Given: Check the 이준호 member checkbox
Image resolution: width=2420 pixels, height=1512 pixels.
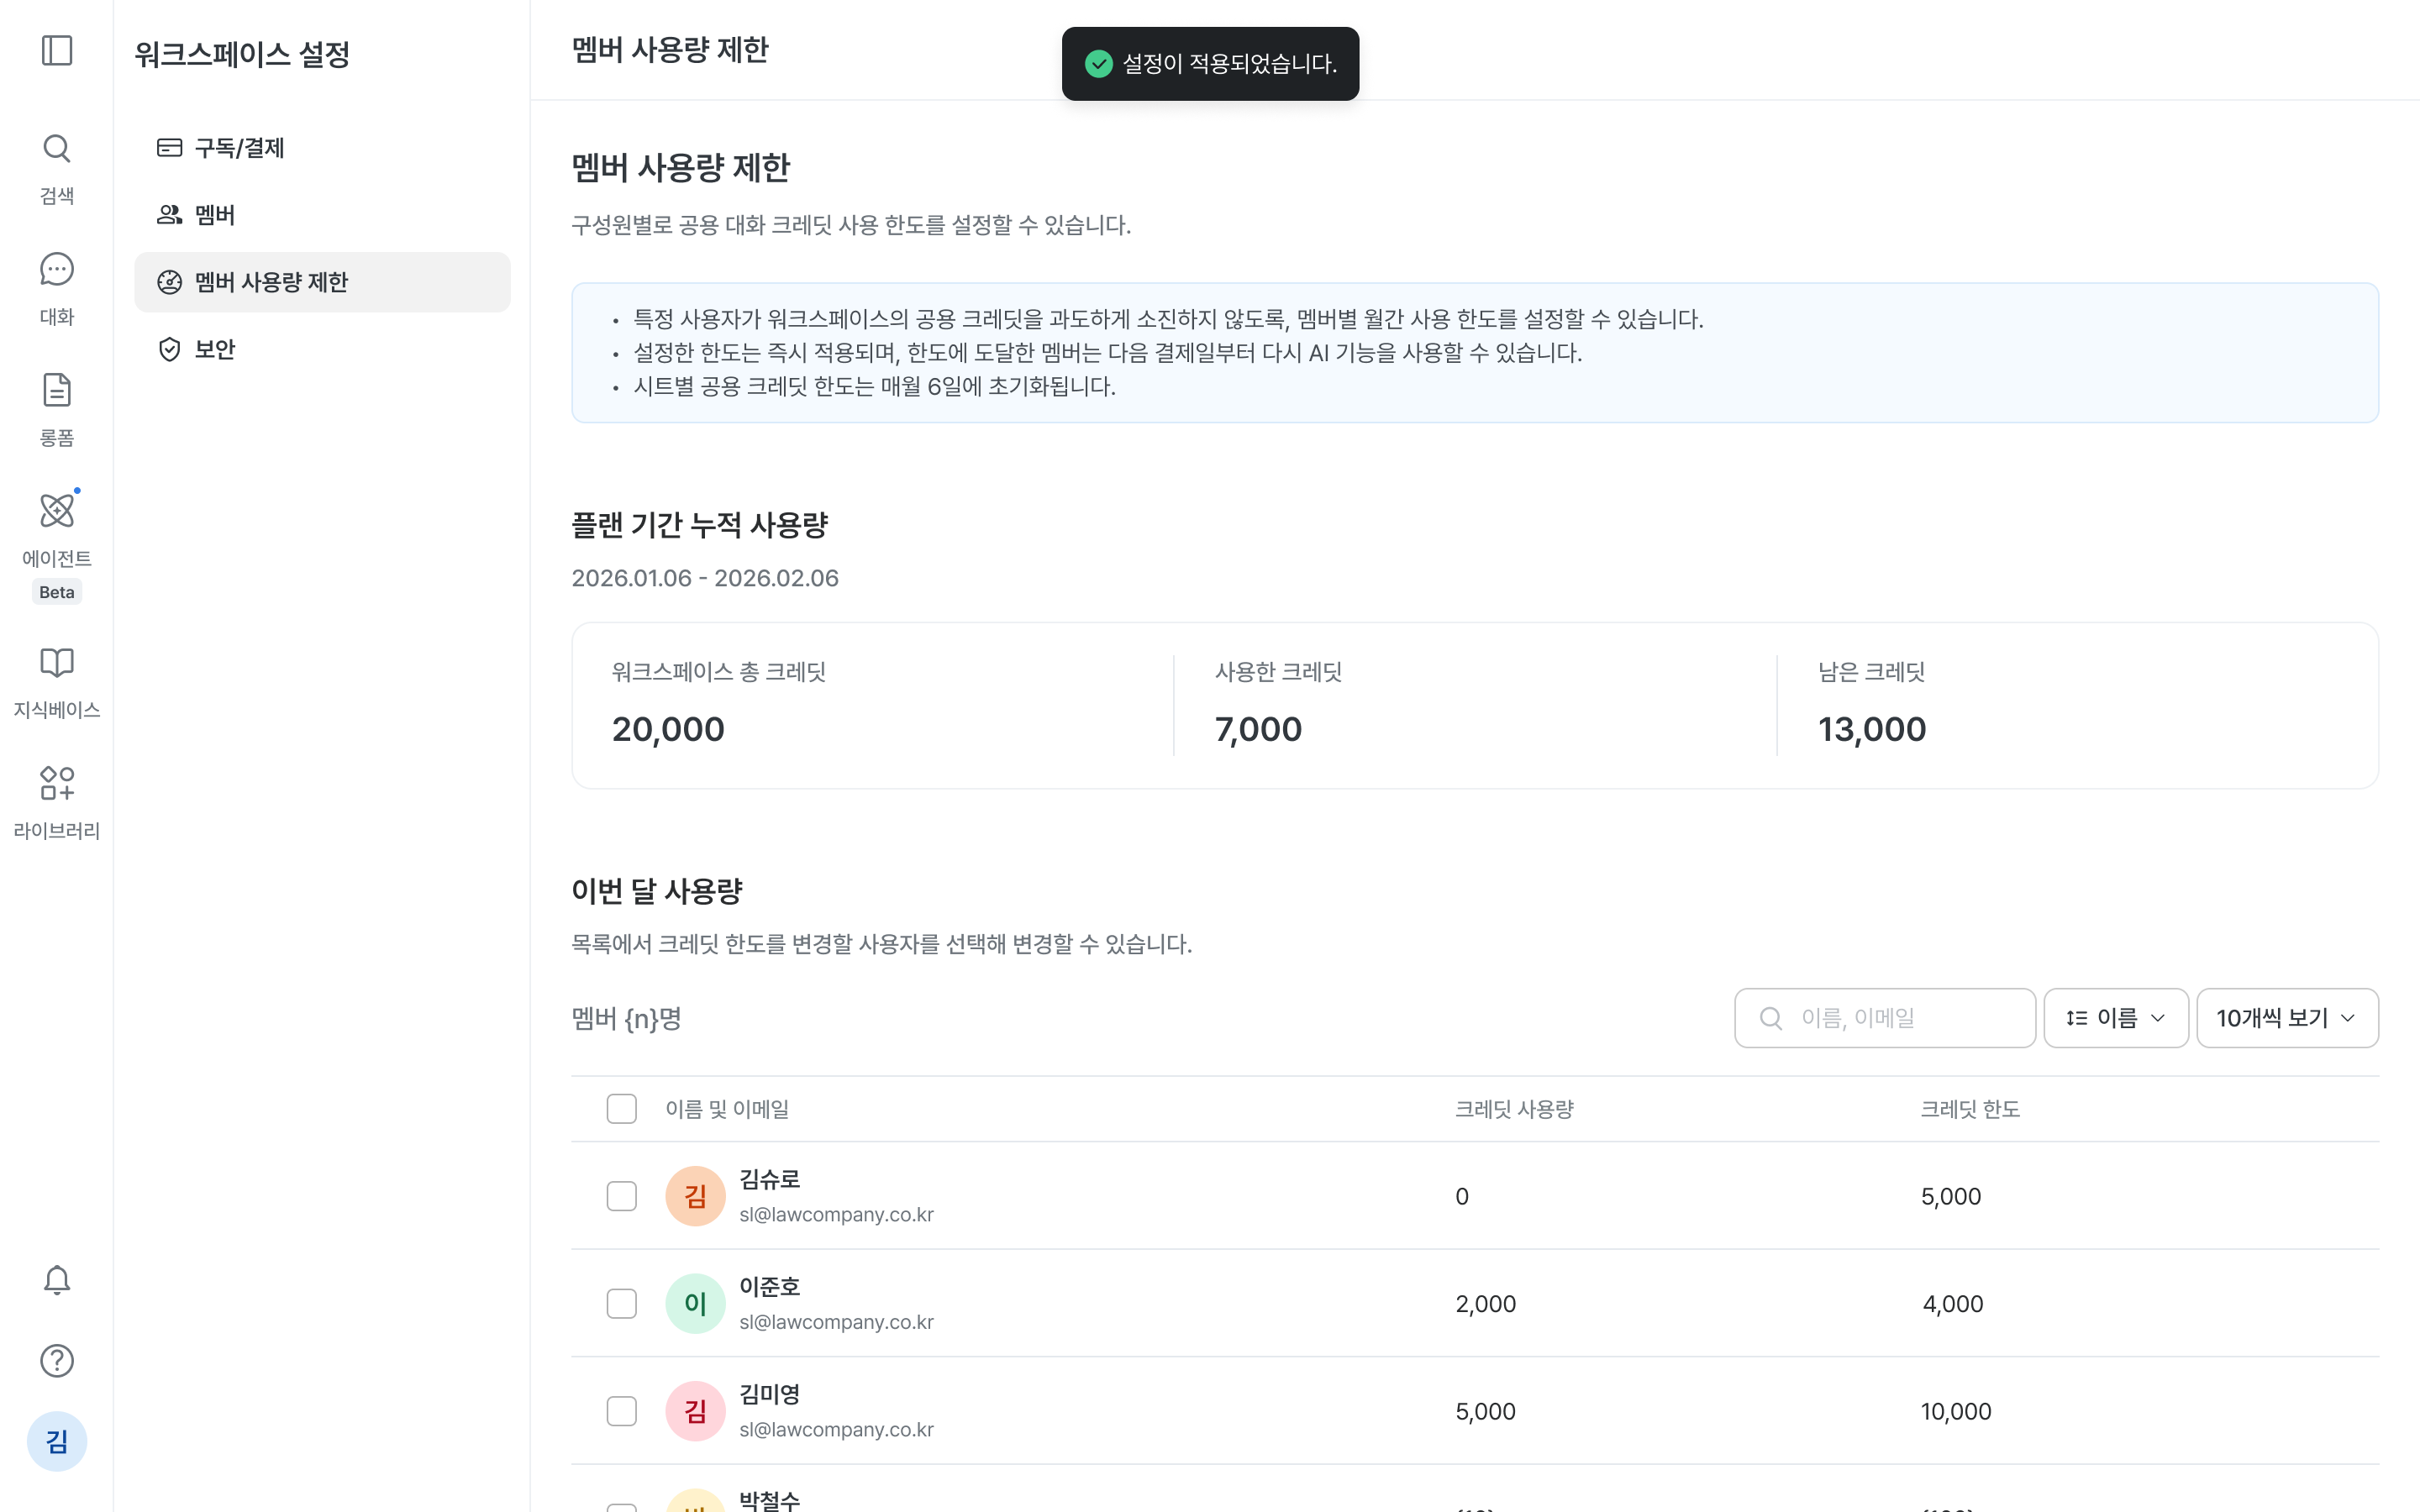Looking at the screenshot, I should coord(622,1303).
